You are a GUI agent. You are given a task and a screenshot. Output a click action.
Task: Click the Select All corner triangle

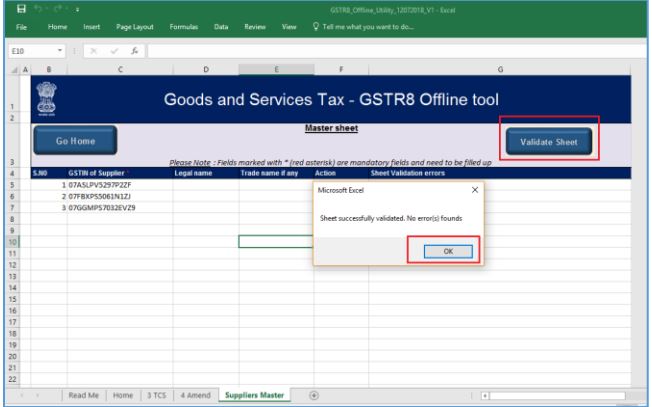click(x=14, y=70)
